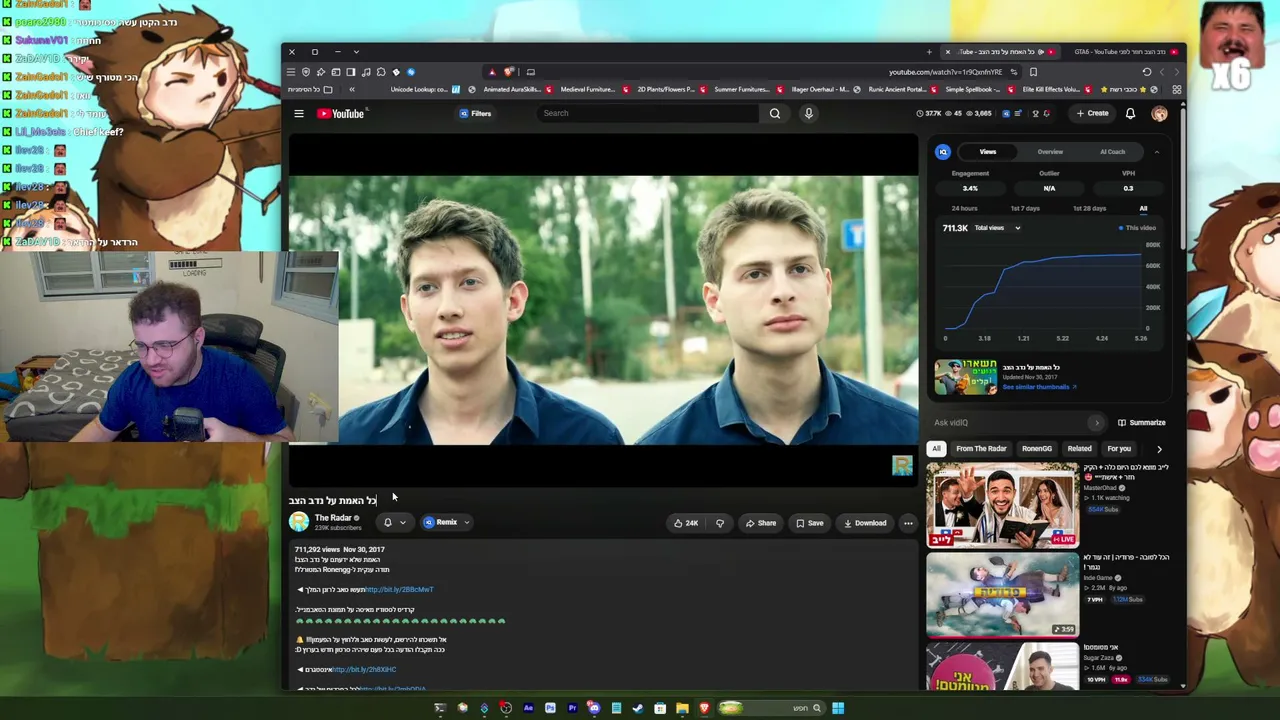Switch to the vidIQ Views tab
This screenshot has height=720, width=1280.
pyautogui.click(x=988, y=152)
